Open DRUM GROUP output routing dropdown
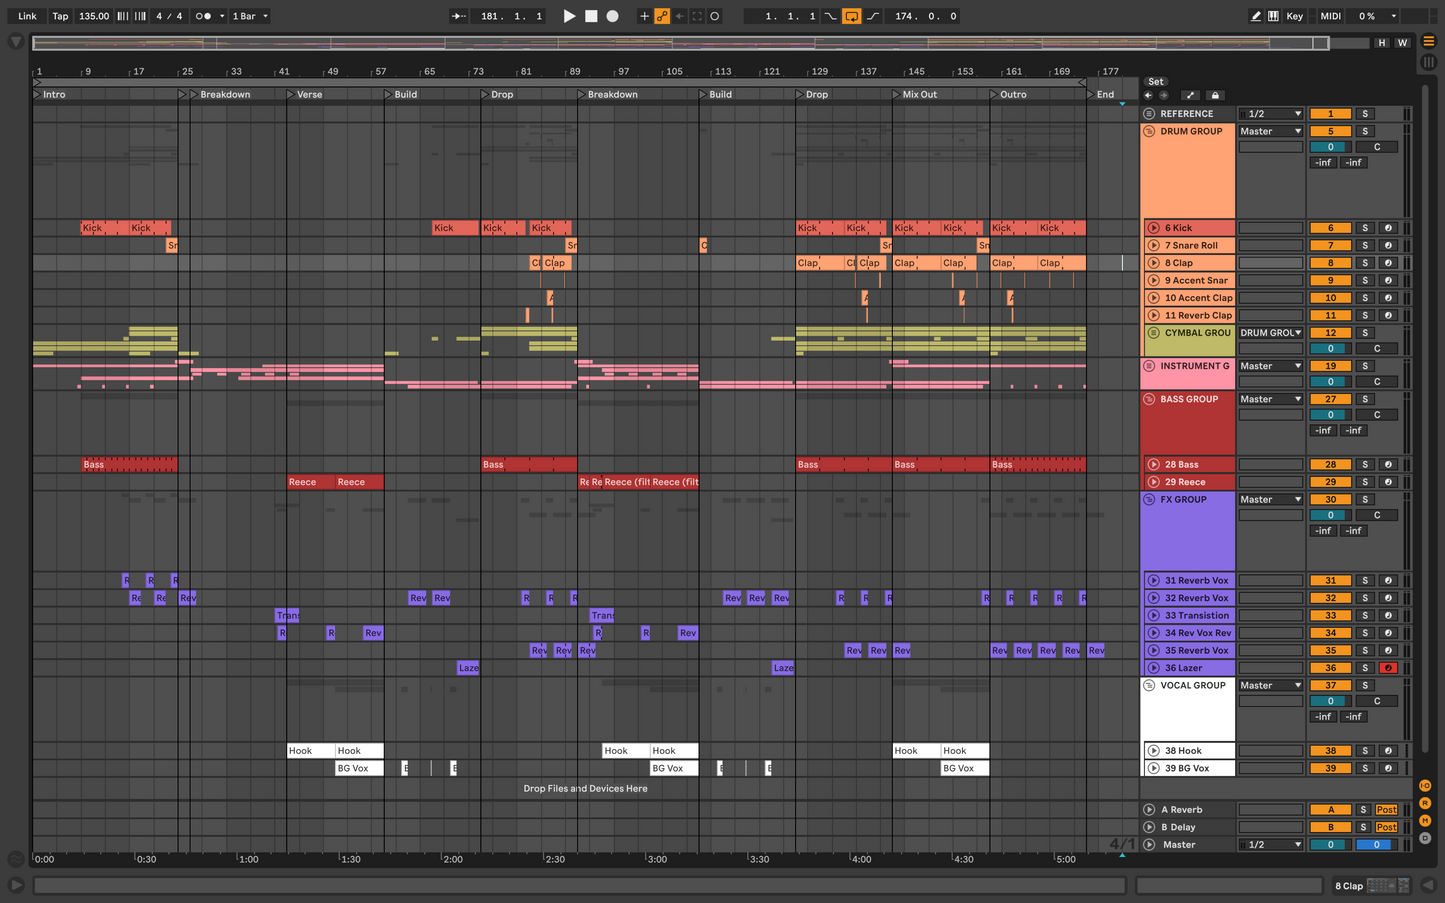1445x903 pixels. 1270,131
